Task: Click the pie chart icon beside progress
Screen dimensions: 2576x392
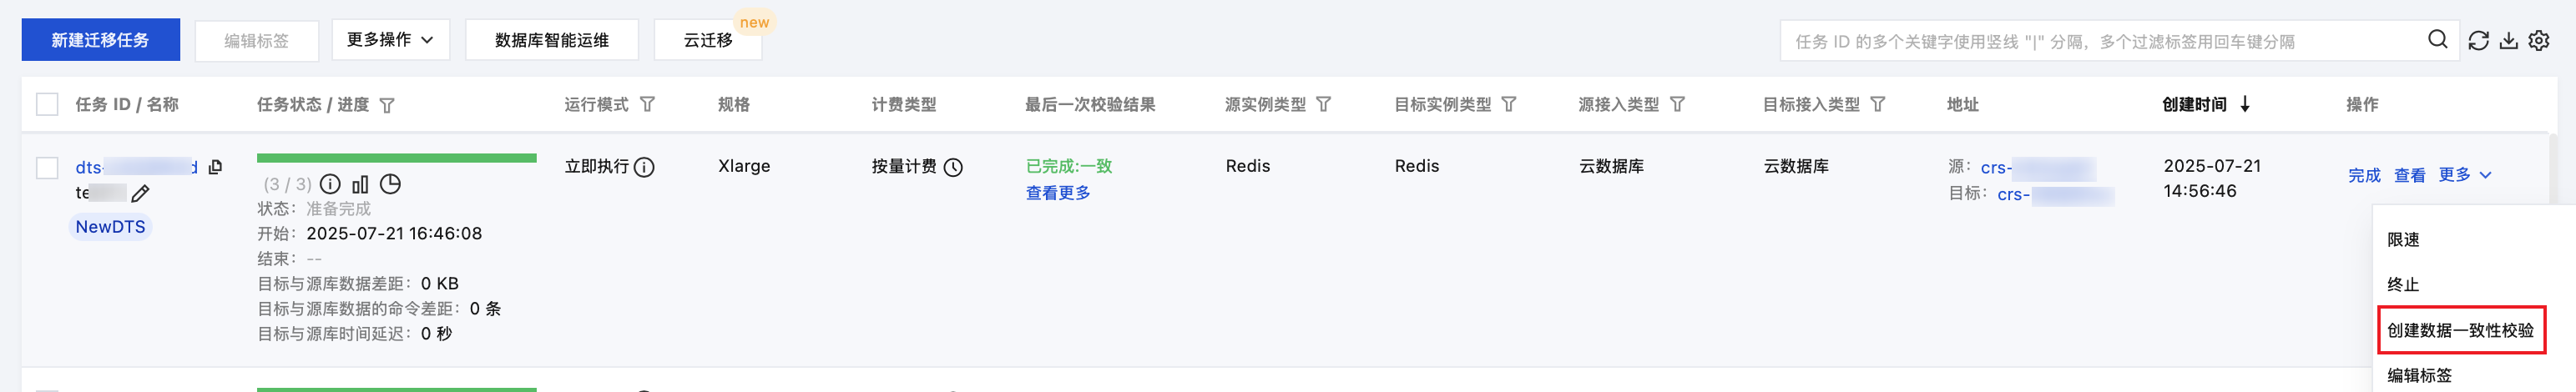Action: [391, 184]
